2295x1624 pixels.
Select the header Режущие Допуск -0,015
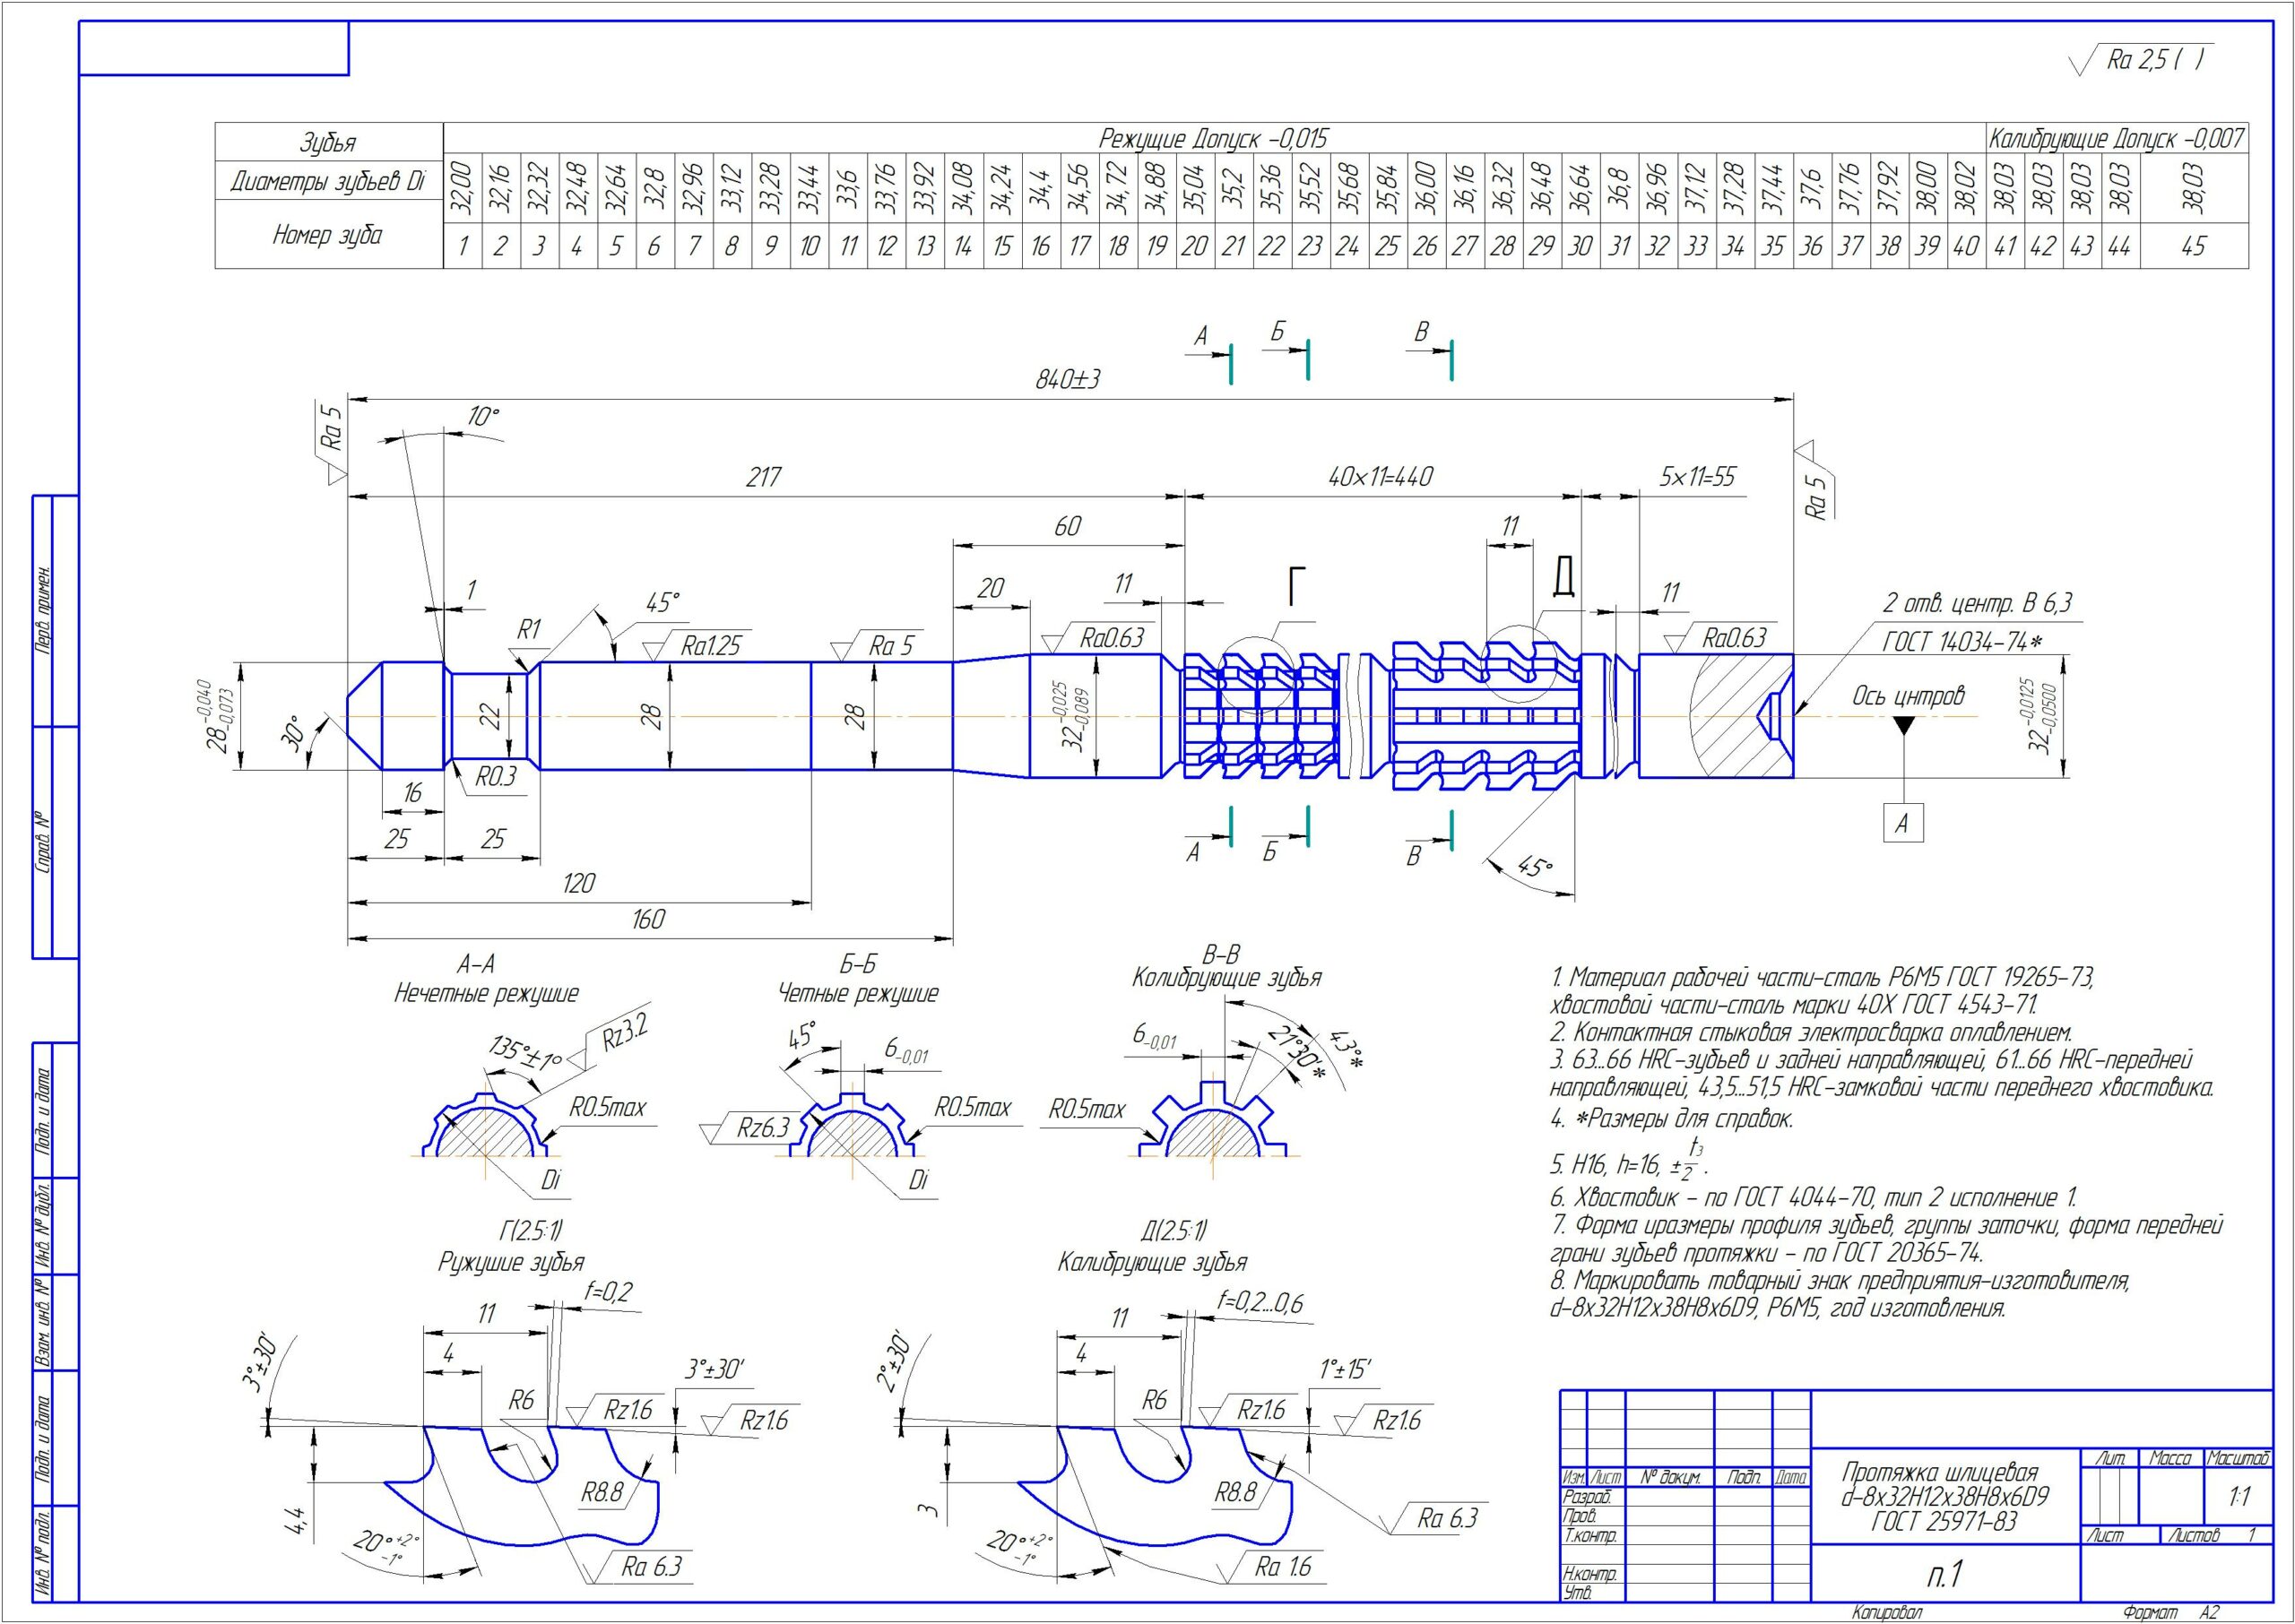1213,139
